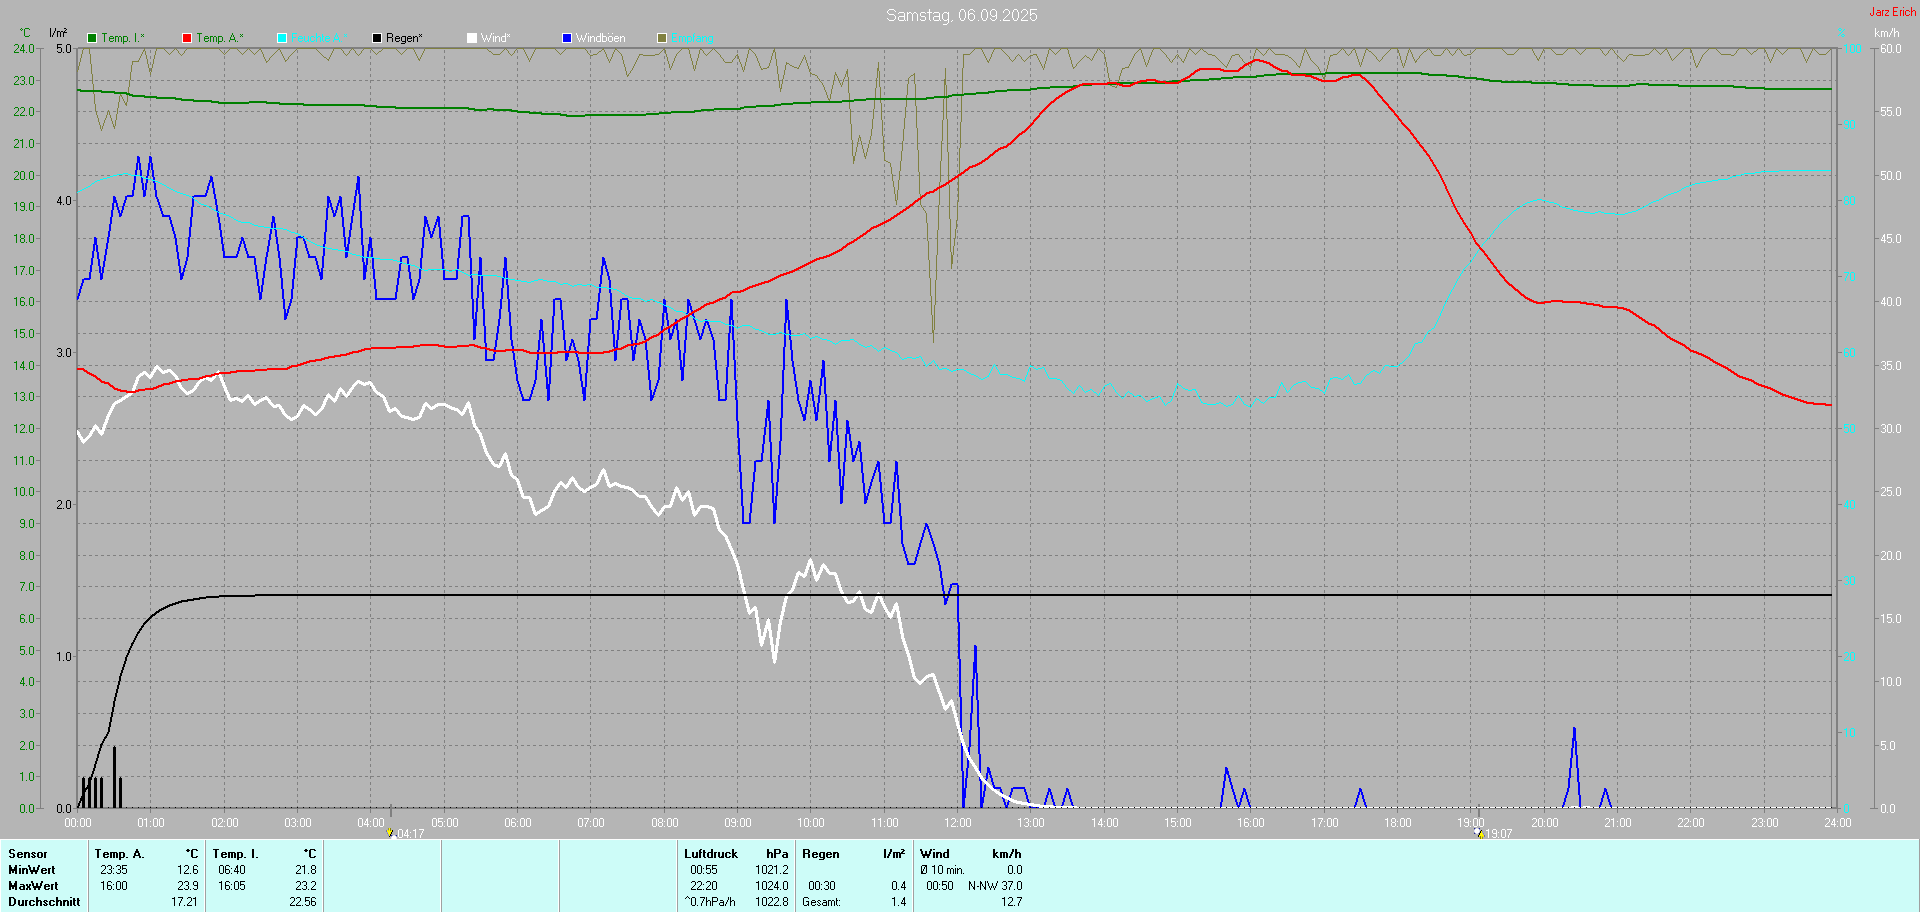Click the Temp. A. average value 17.21

coord(184,902)
